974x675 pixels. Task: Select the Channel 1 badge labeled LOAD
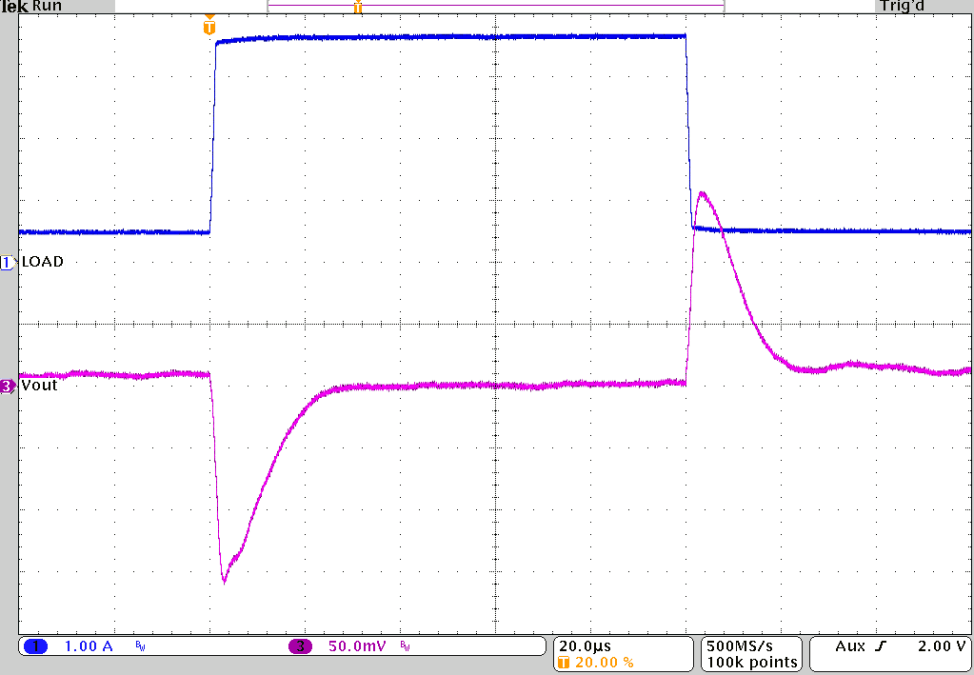[7, 262]
